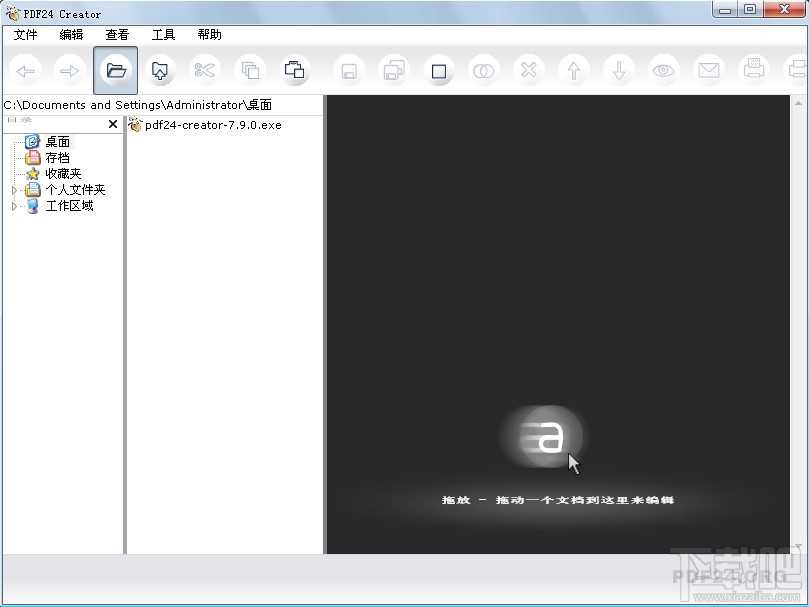Select the Print document icon

[753, 70]
